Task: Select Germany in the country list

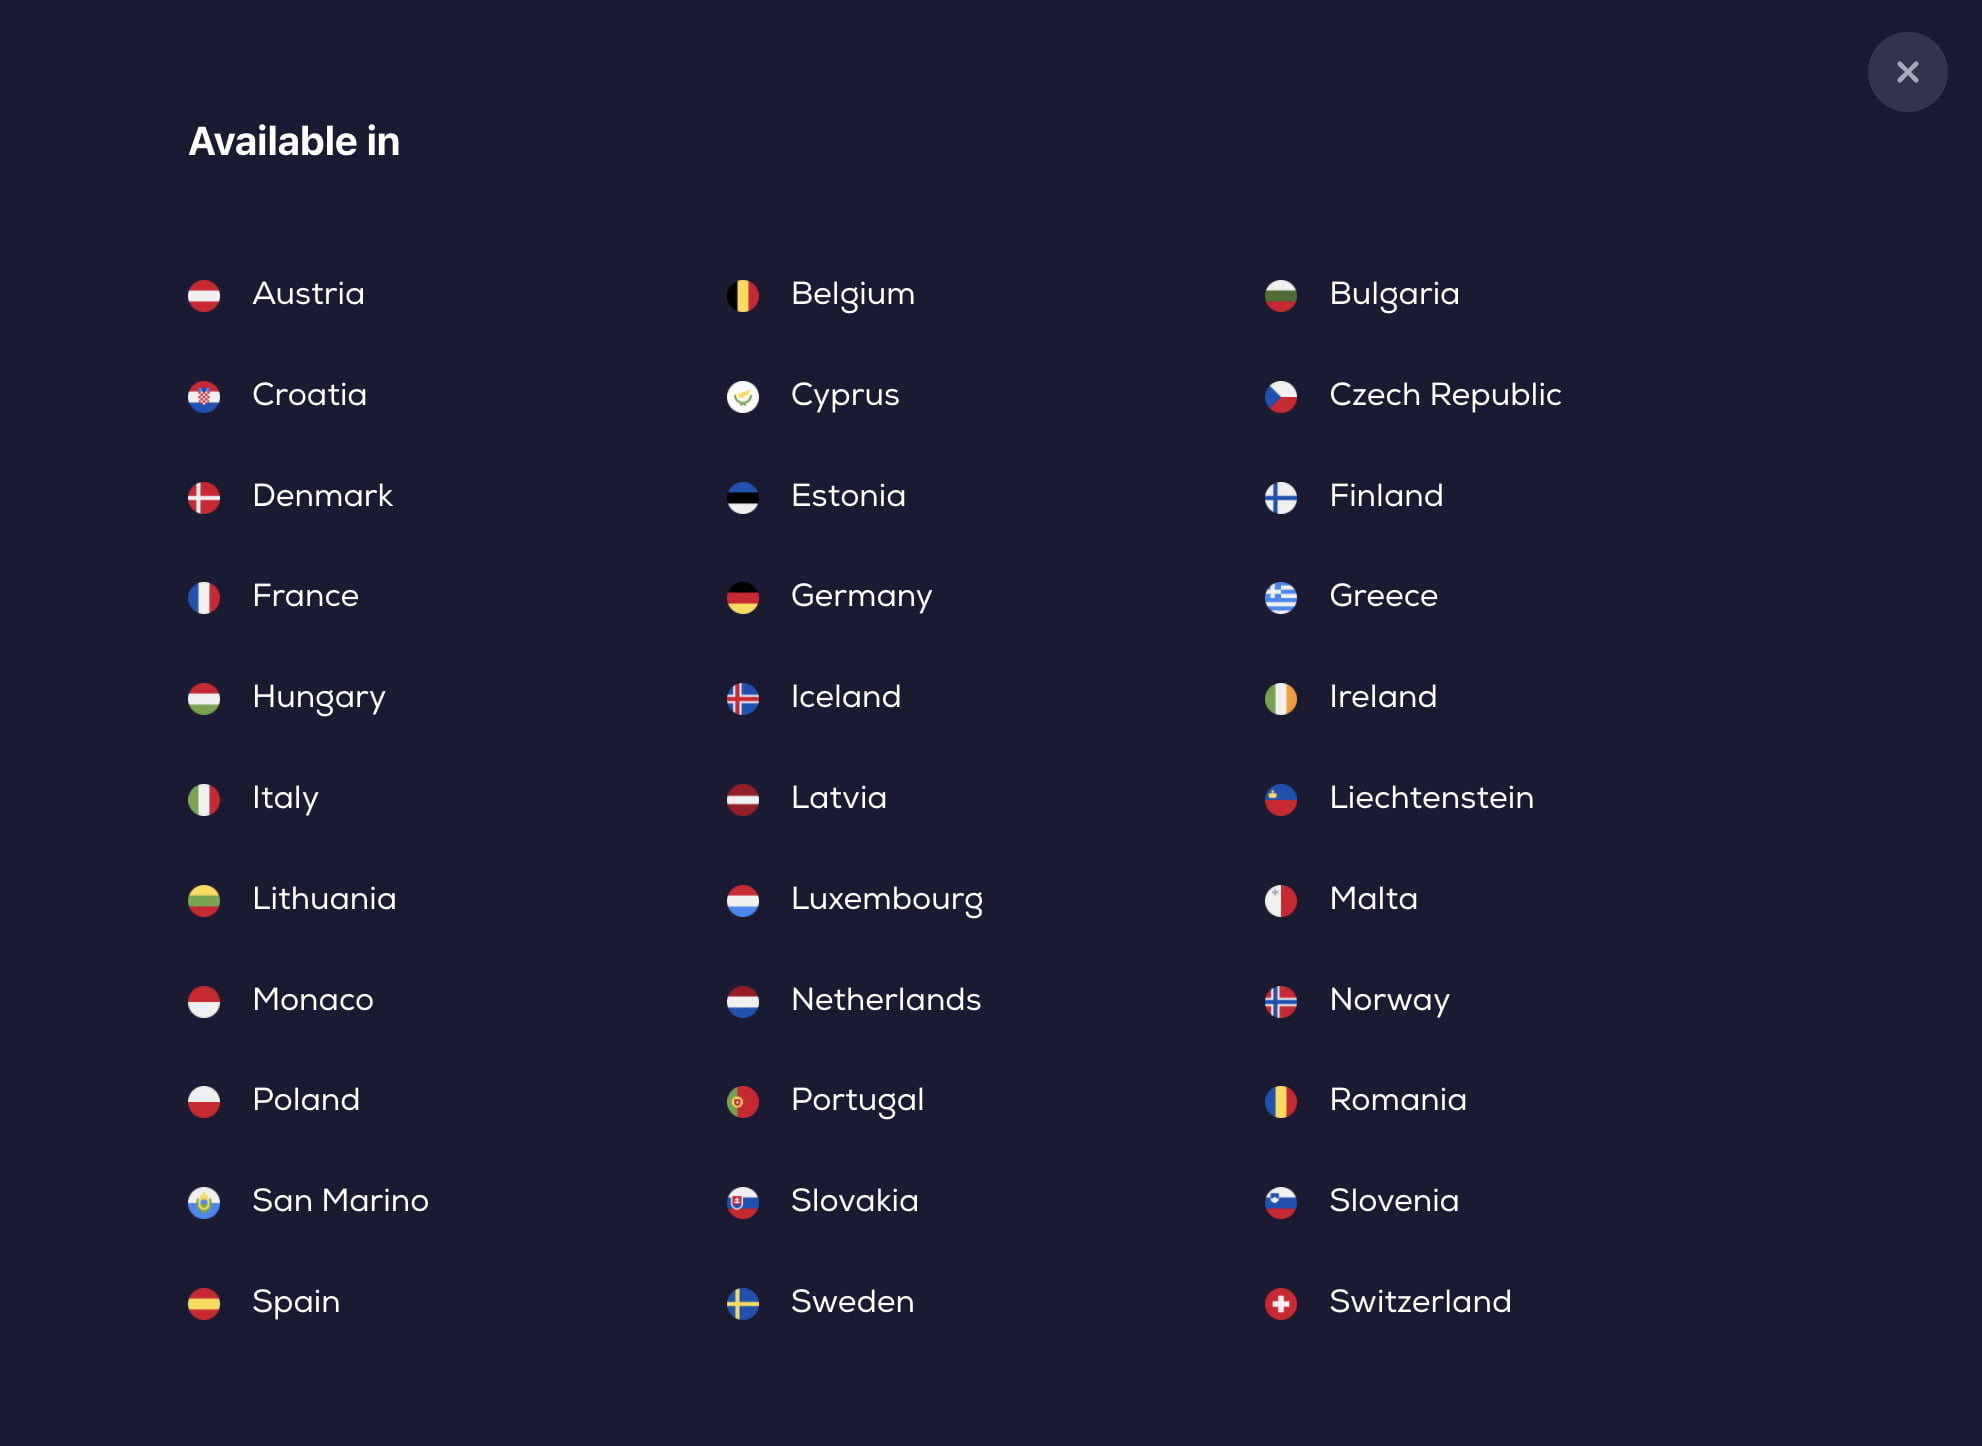Action: pos(861,597)
